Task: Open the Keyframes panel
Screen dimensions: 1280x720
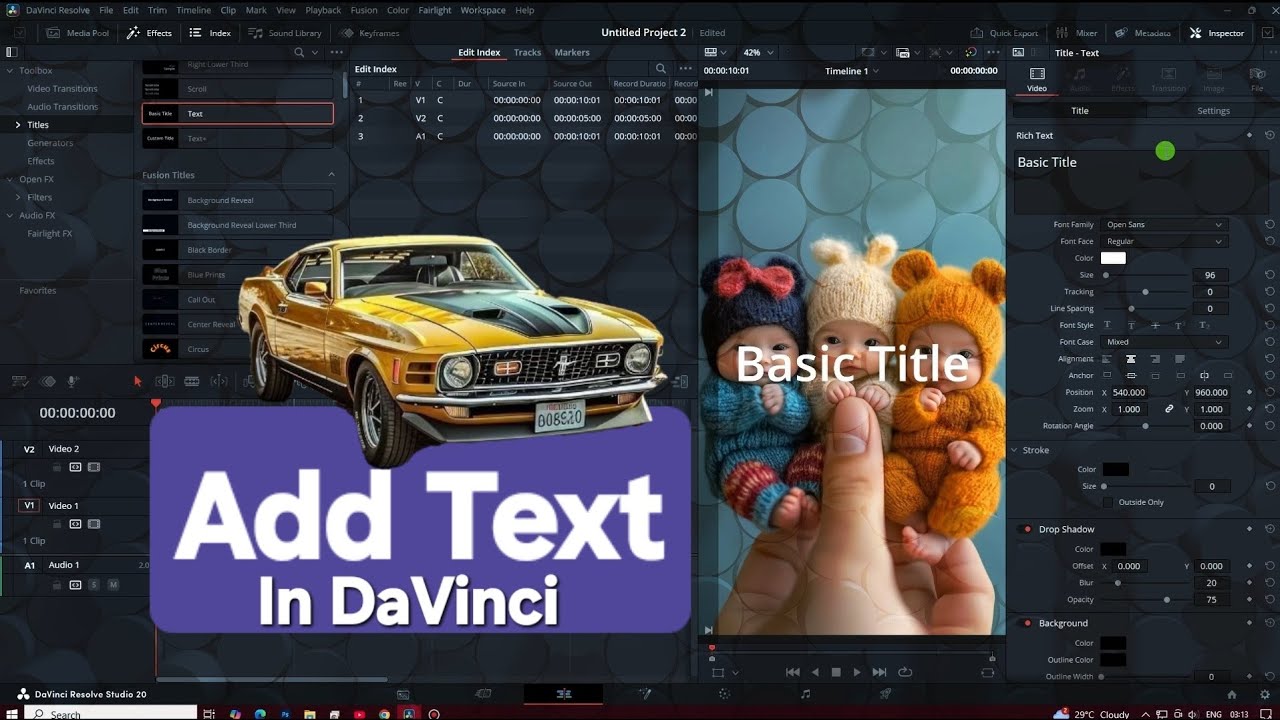Action: click(369, 33)
